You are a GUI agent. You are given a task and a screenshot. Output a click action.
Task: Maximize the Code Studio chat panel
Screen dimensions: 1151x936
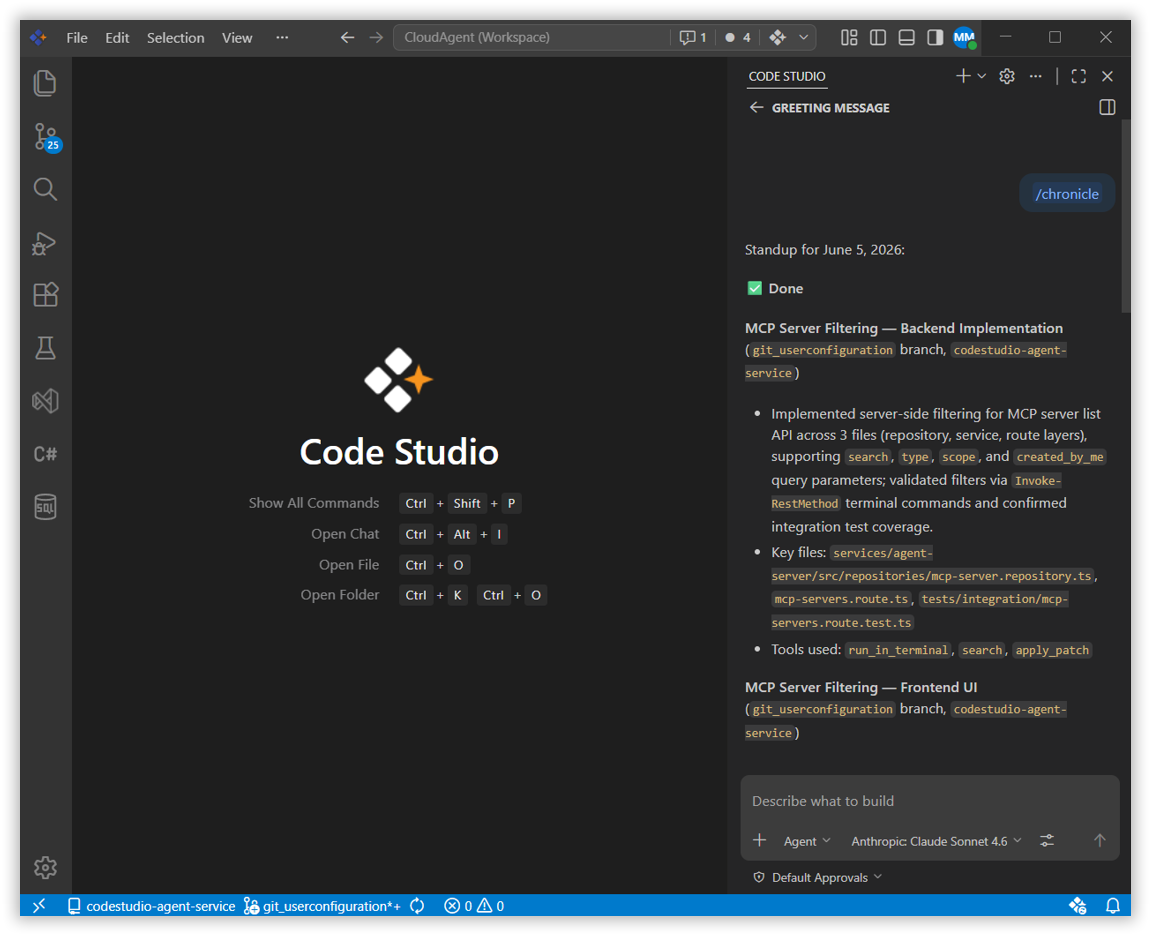click(1078, 76)
